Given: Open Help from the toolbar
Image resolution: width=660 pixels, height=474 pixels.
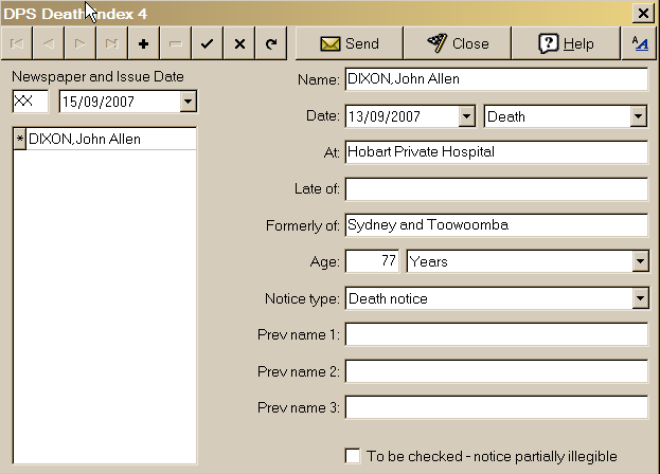Looking at the screenshot, I should (566, 43).
